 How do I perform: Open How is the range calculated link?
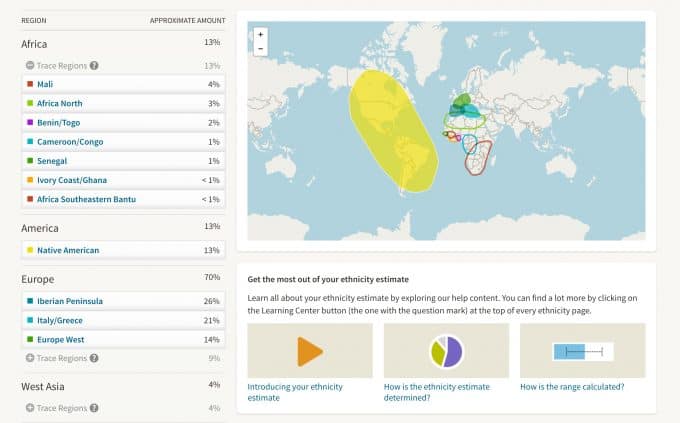pyautogui.click(x=572, y=387)
